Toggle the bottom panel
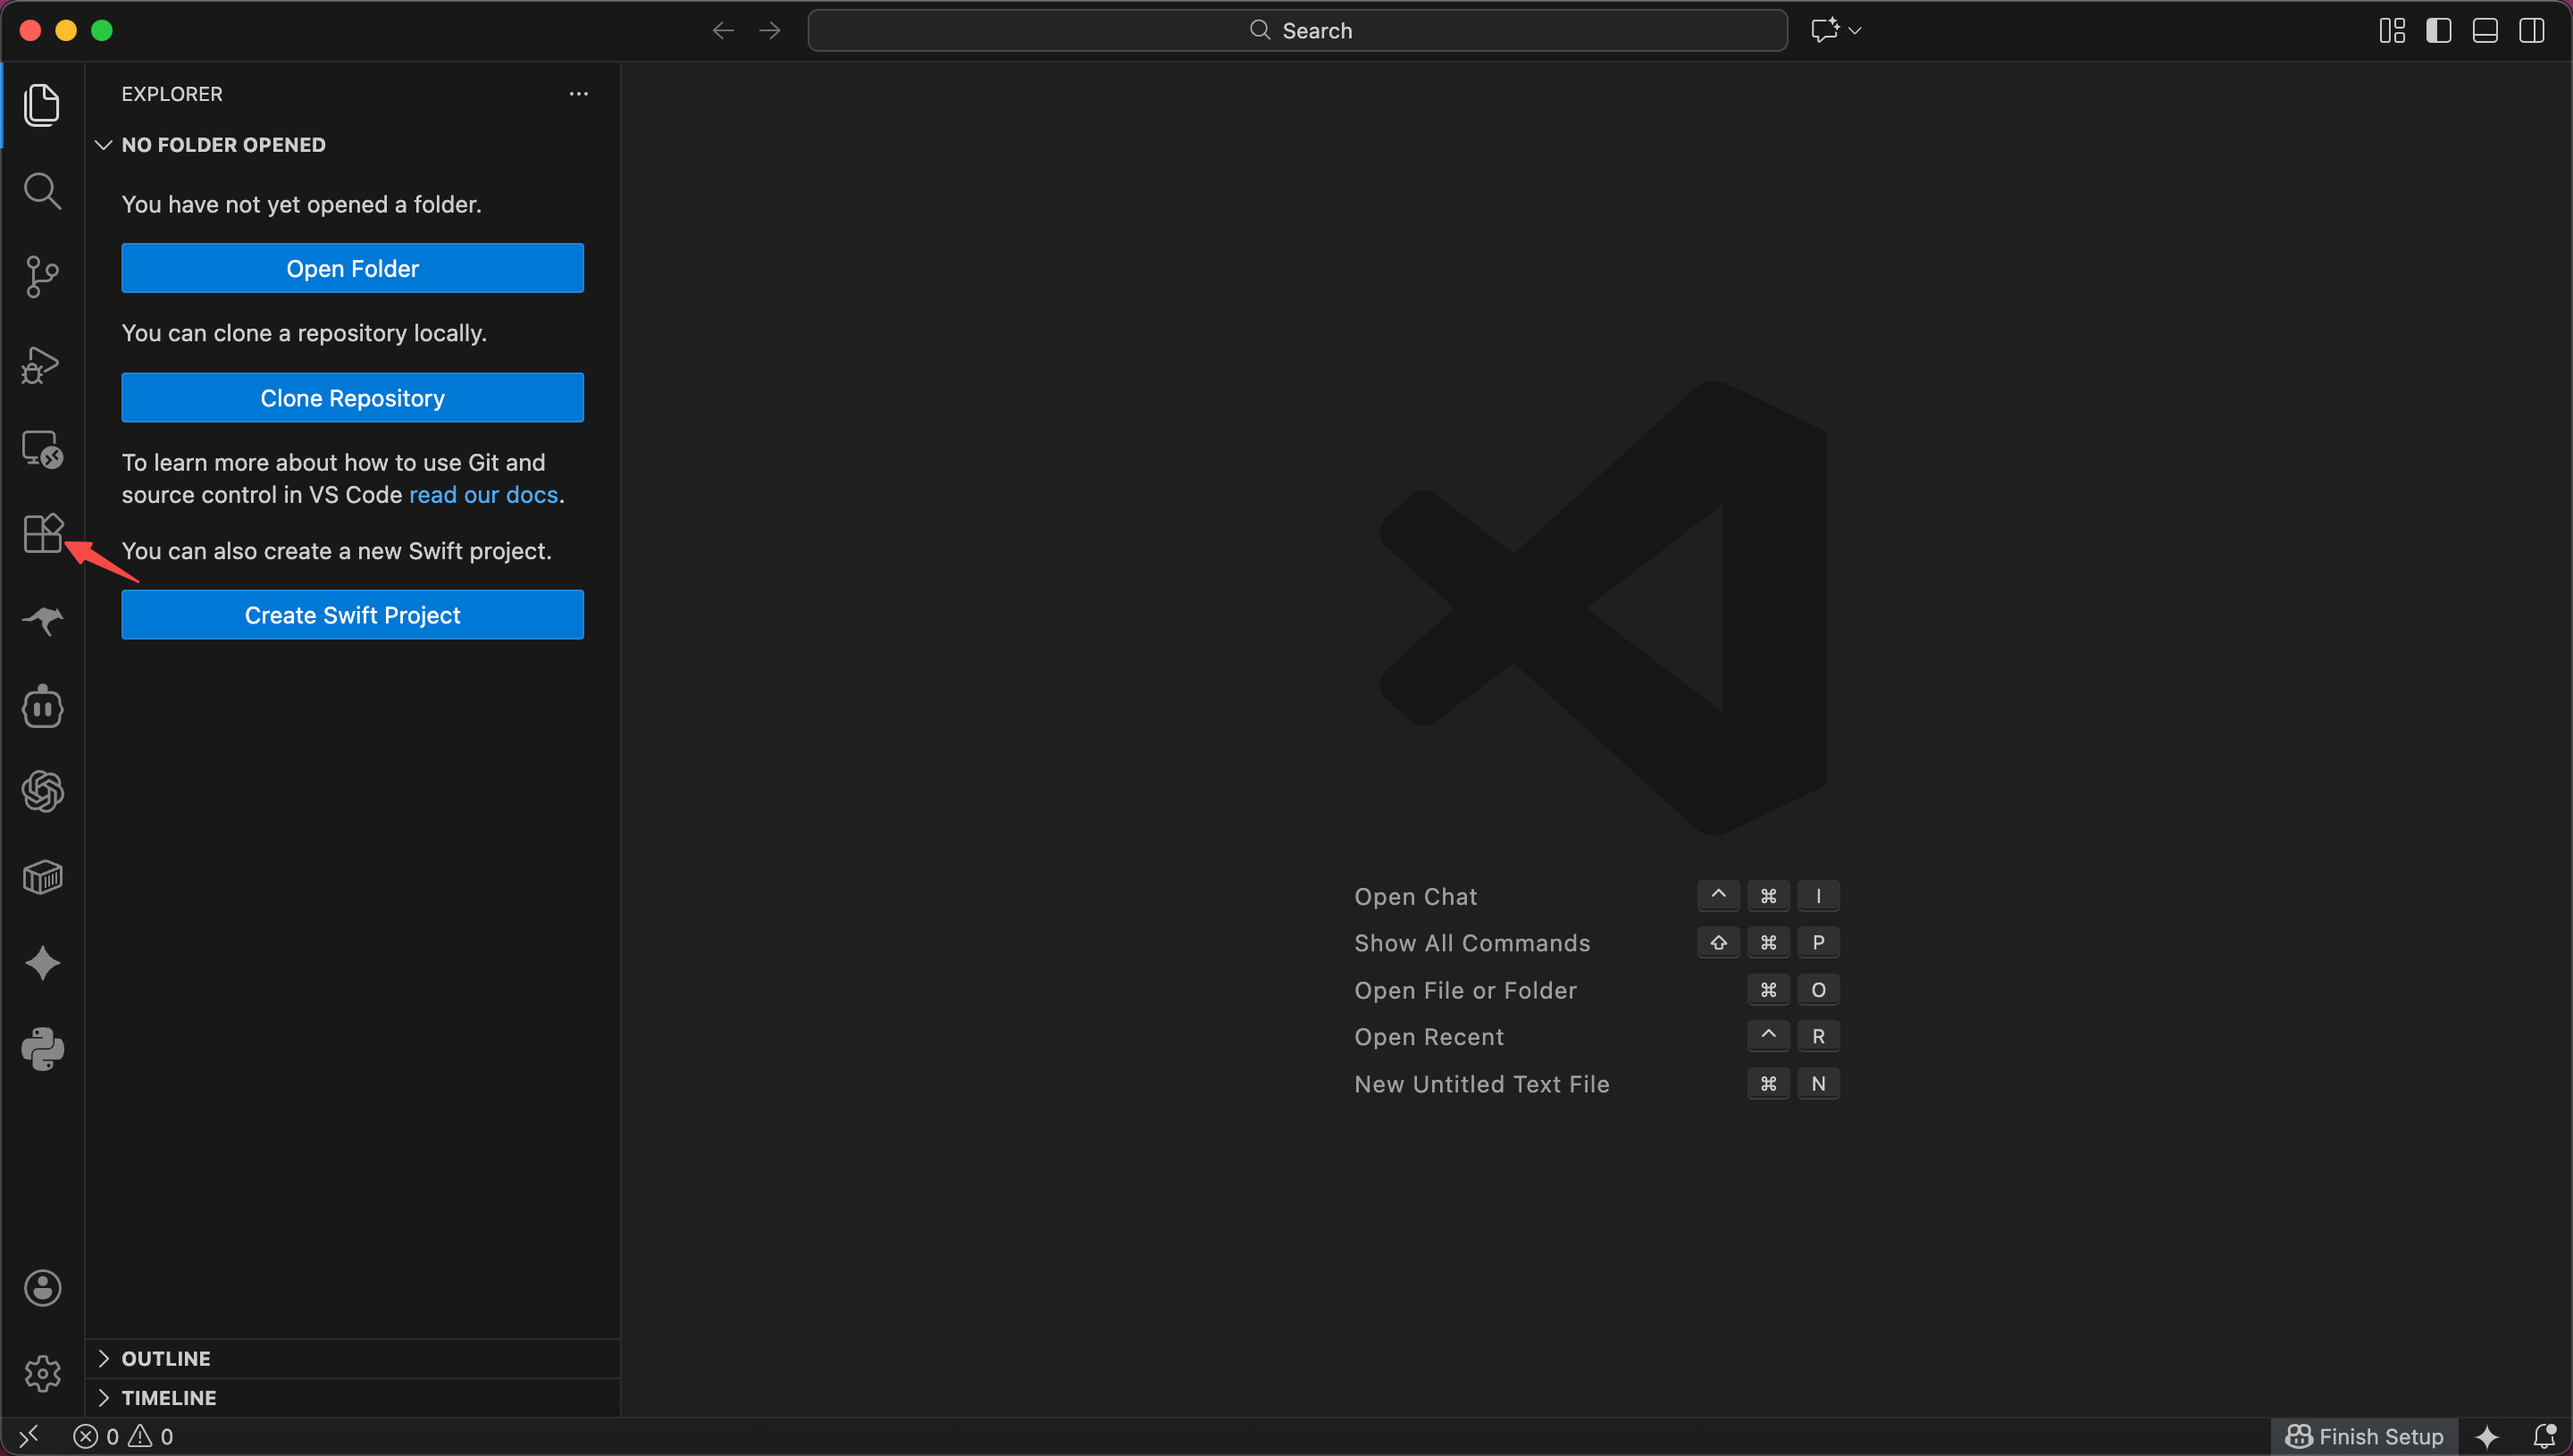The image size is (2573, 1456). [2485, 31]
